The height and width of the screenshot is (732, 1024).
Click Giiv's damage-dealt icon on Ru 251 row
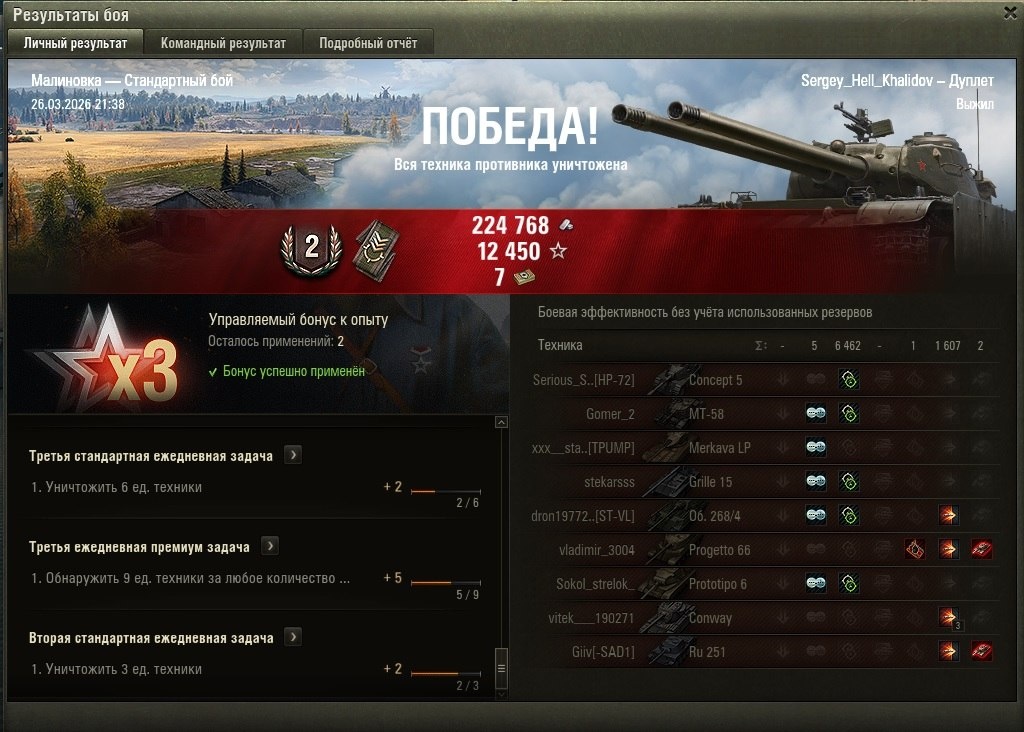tap(948, 651)
